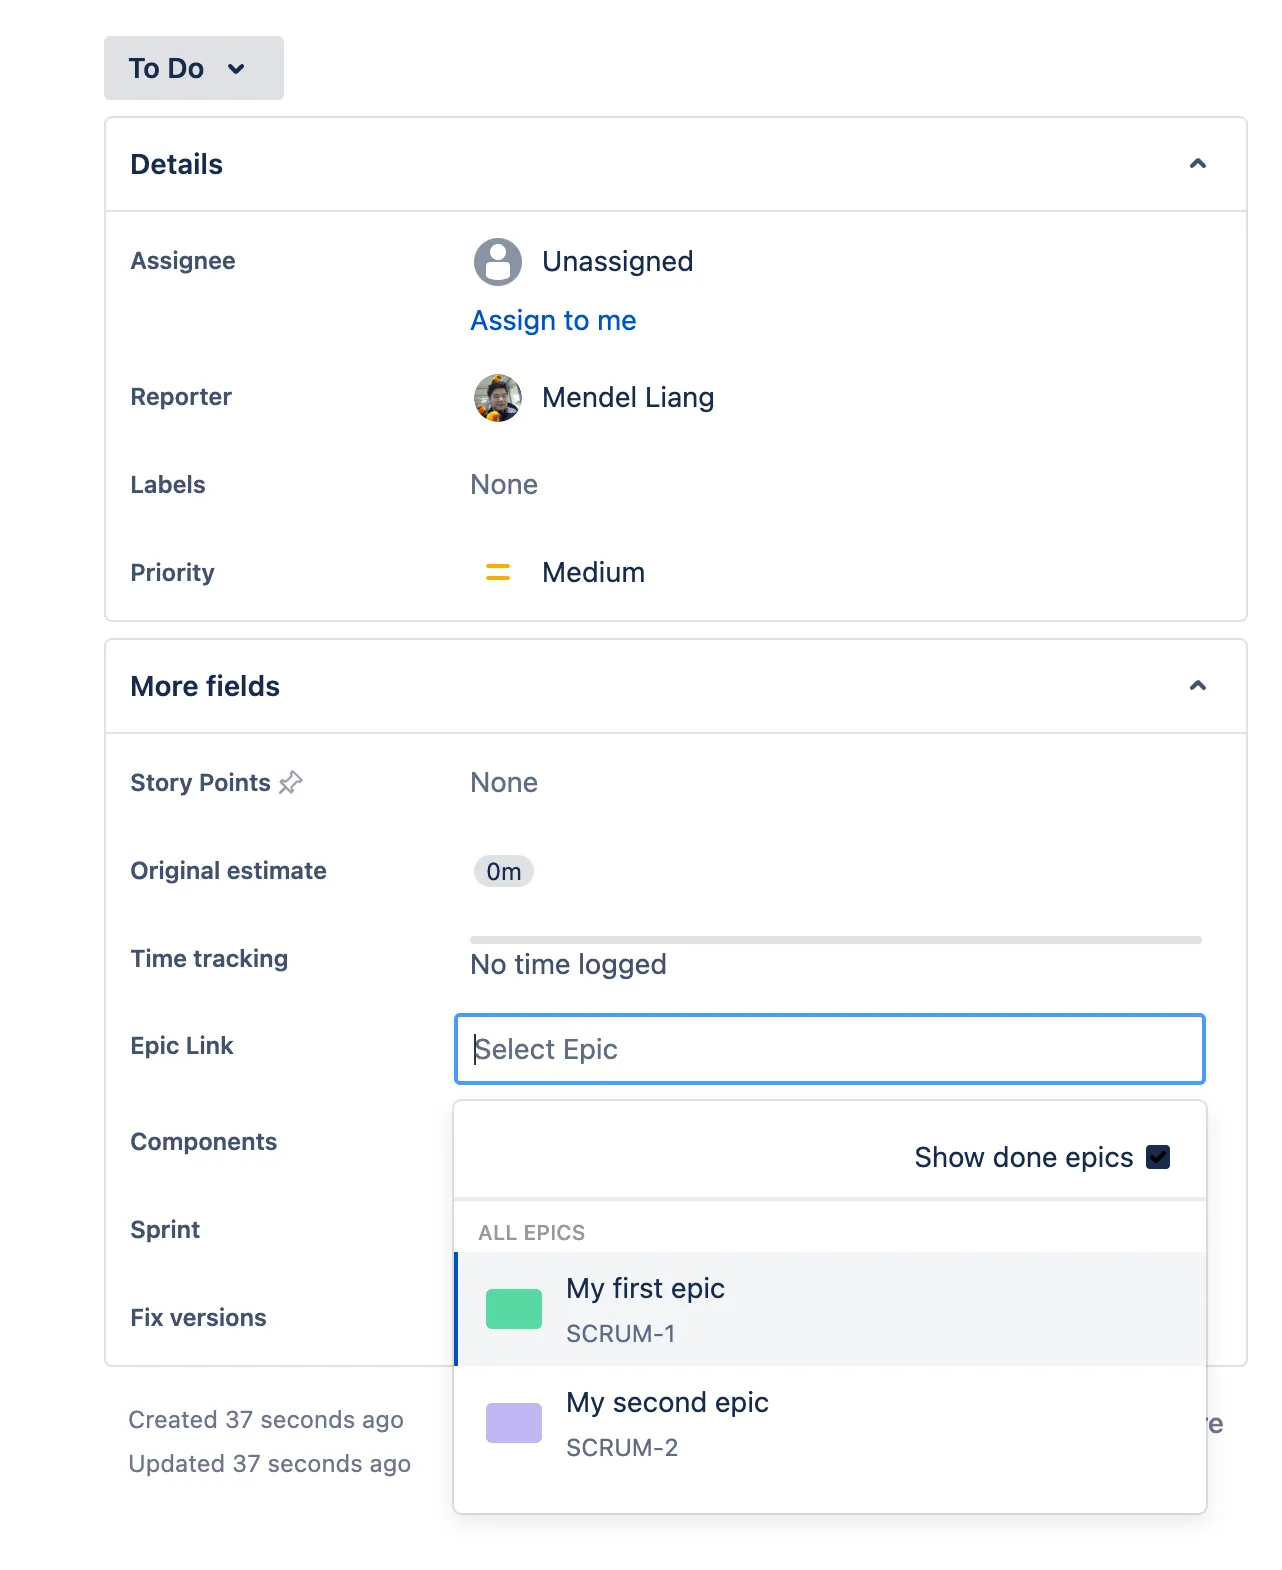Collapse the More fields section chevron

pos(1198,686)
